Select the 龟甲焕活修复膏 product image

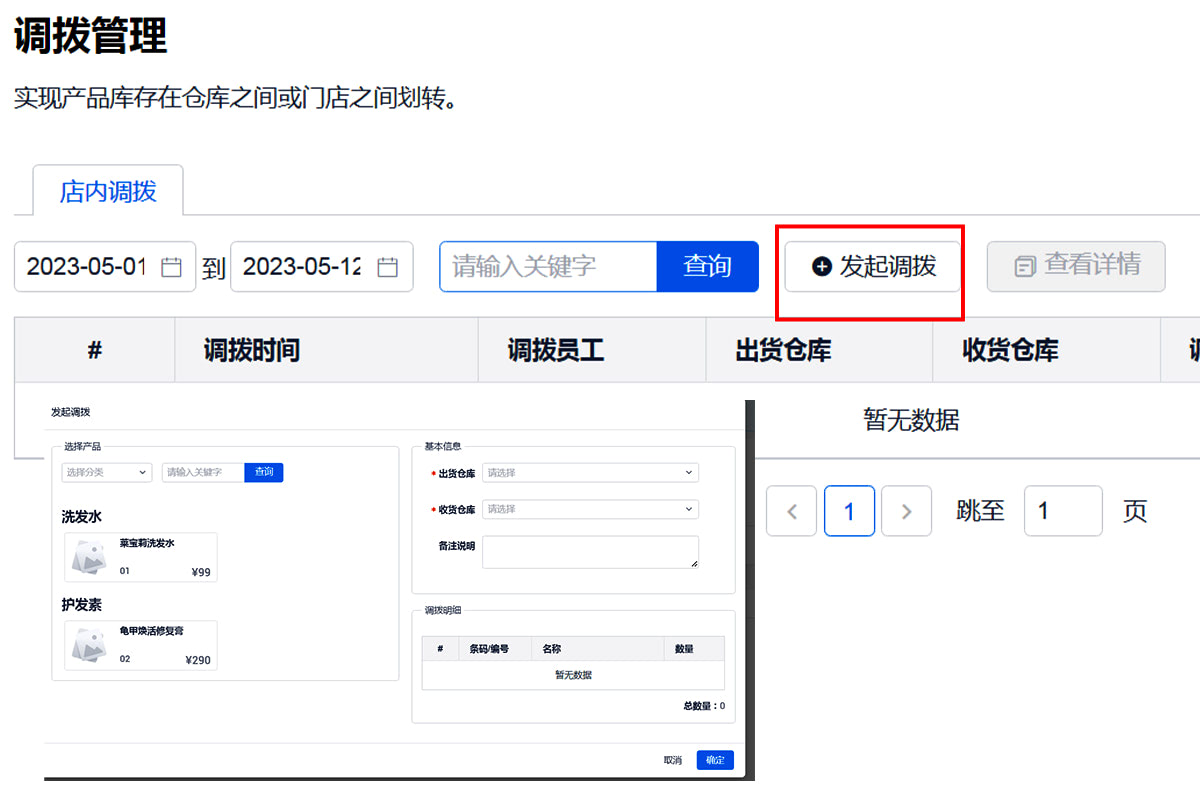click(x=89, y=646)
